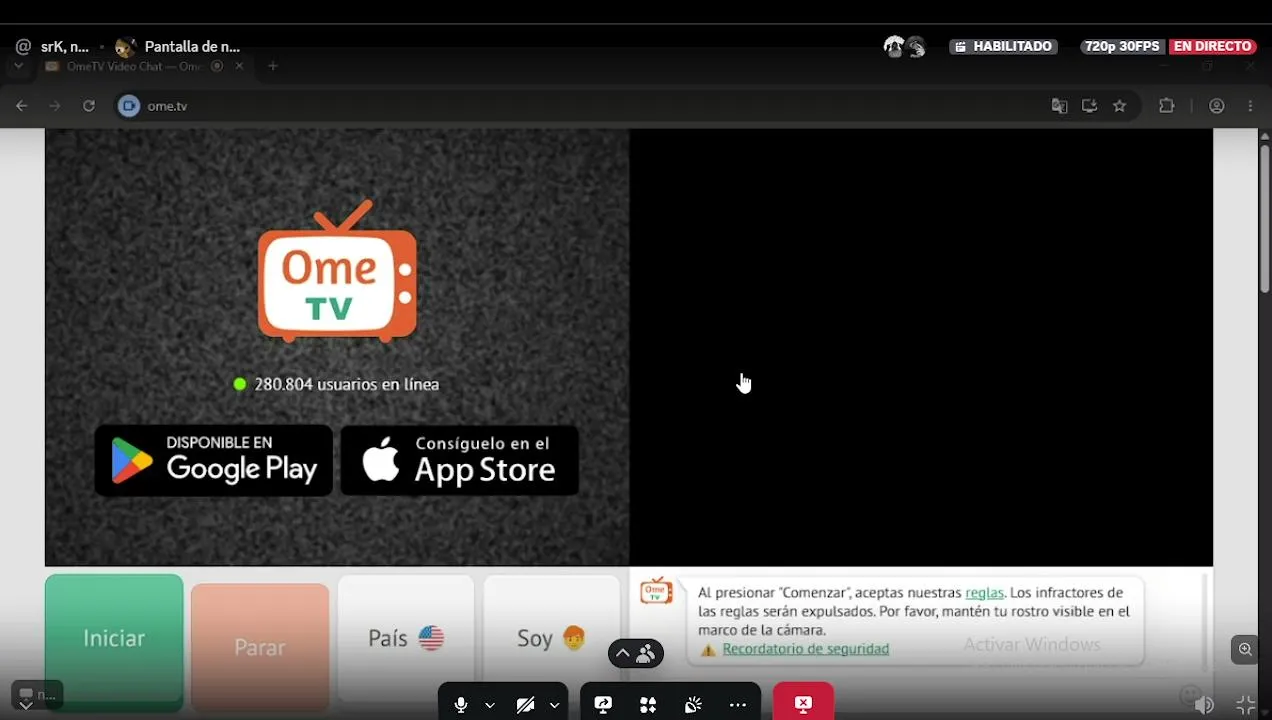Close the OmeTV Video Chat tab

[x=239, y=66]
